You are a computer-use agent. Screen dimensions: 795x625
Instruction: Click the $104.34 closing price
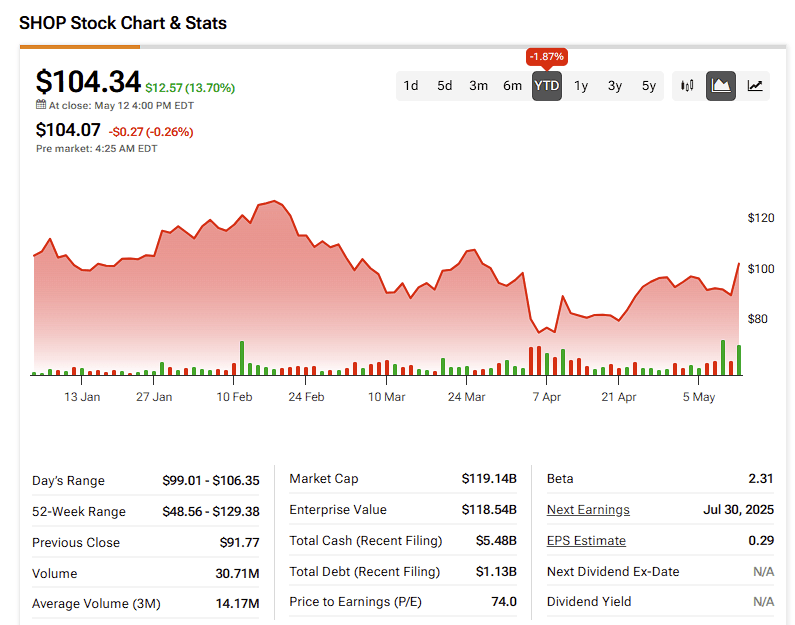tap(88, 81)
